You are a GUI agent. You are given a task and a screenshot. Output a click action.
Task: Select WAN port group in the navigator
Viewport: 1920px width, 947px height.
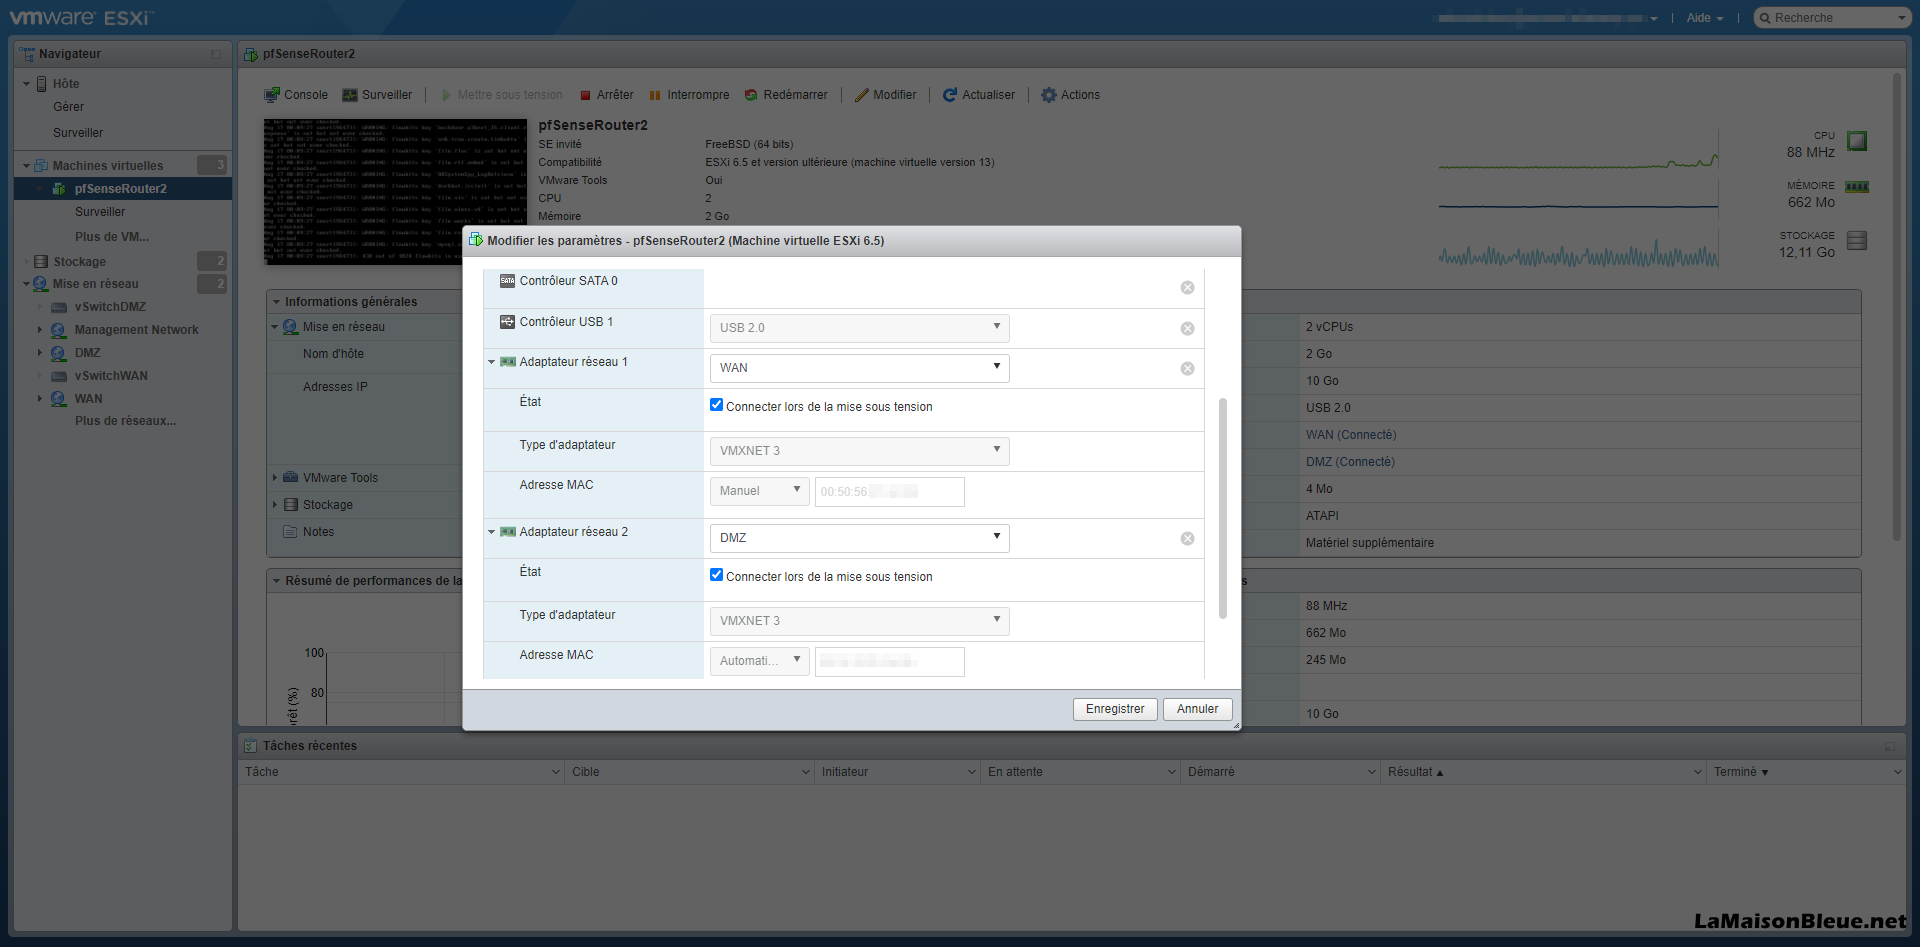coord(88,399)
